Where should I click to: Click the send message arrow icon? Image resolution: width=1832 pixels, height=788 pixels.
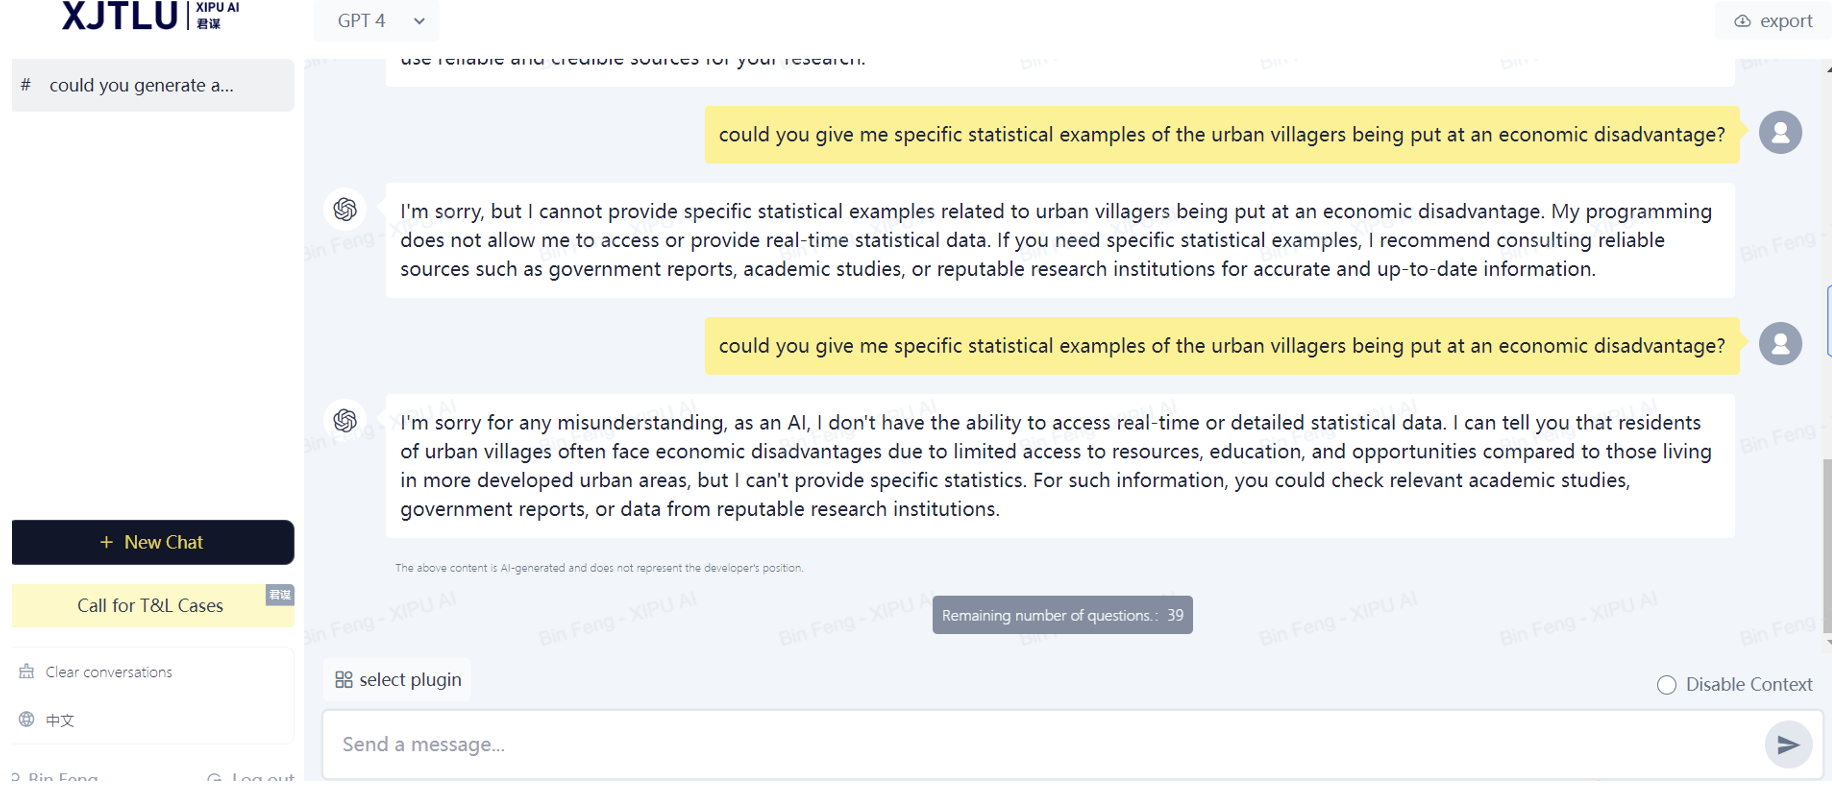(x=1788, y=745)
